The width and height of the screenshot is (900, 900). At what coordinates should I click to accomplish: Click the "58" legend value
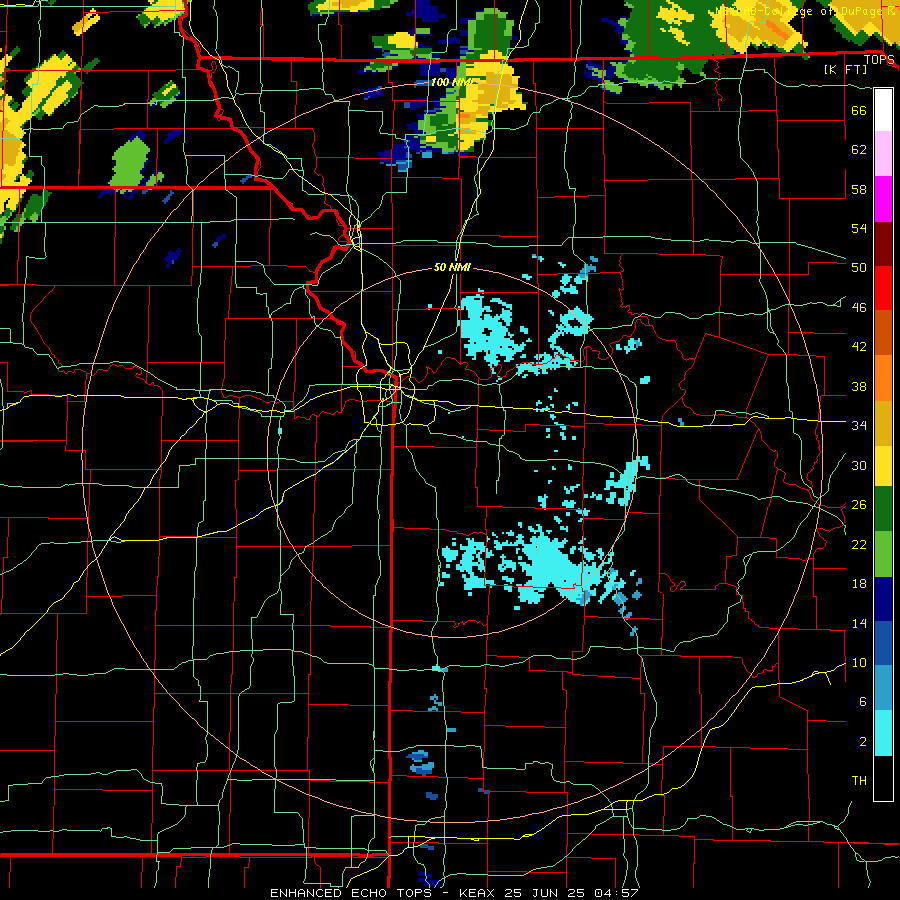click(x=859, y=189)
